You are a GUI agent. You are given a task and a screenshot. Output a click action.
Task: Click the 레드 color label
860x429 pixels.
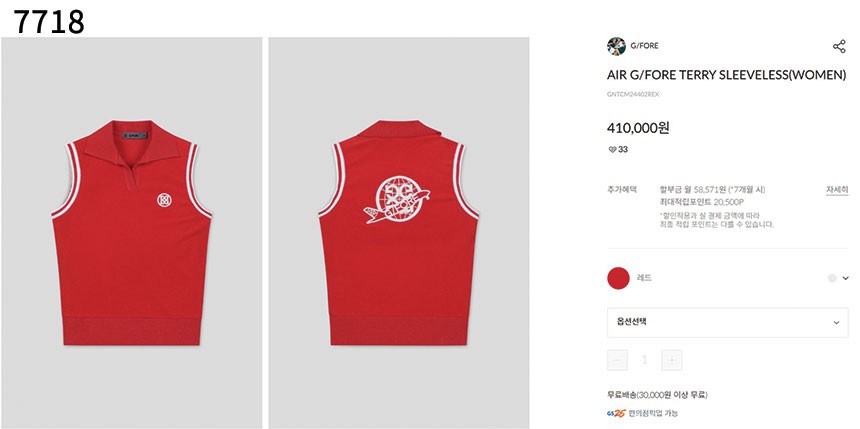click(644, 278)
